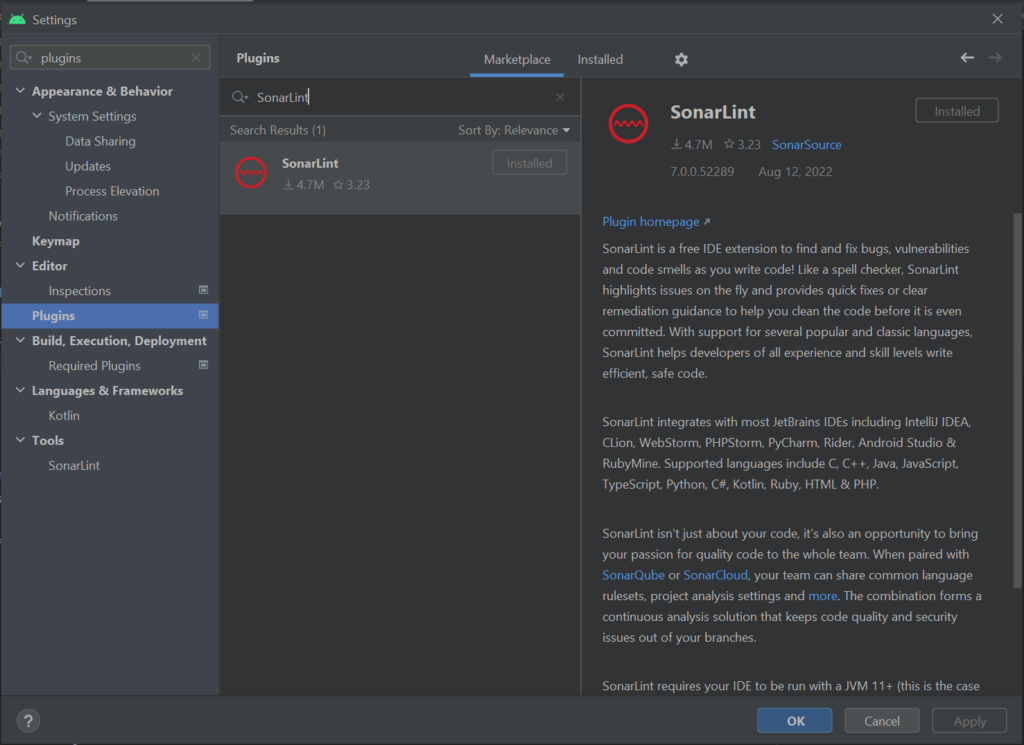This screenshot has height=745, width=1024.
Task: Click the Cancel button
Action: [882, 721]
